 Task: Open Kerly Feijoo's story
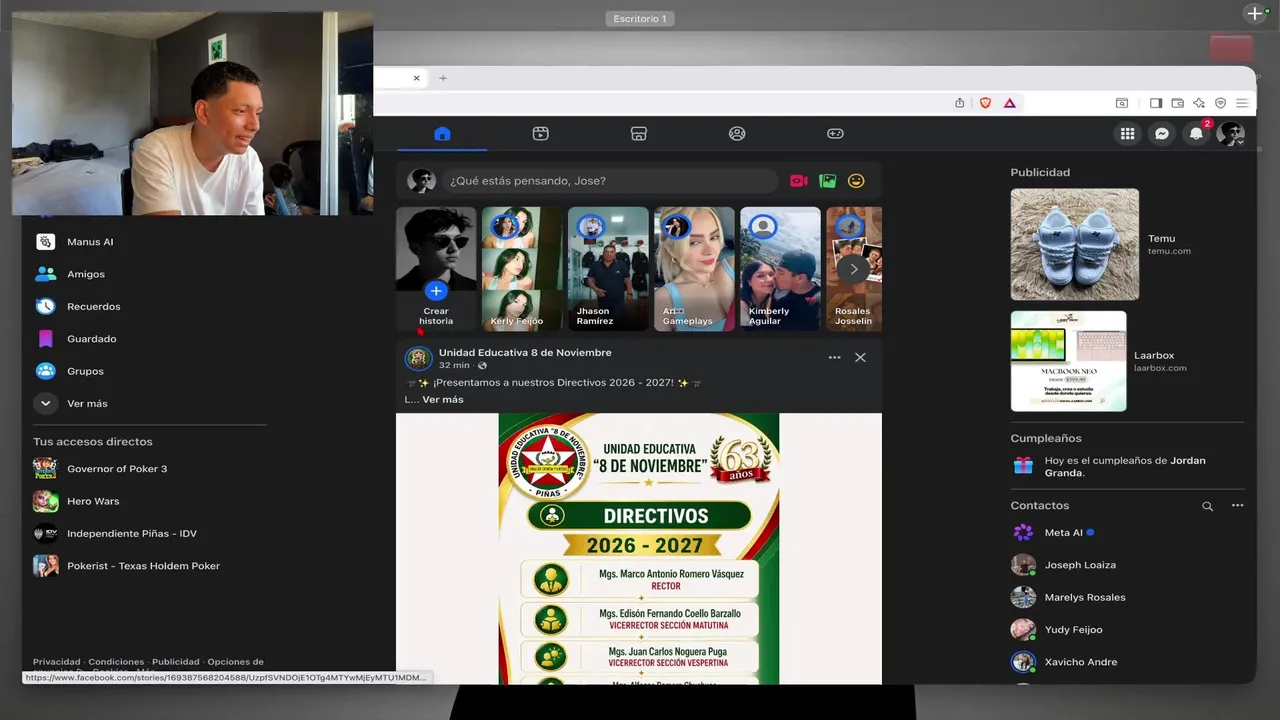click(x=522, y=269)
